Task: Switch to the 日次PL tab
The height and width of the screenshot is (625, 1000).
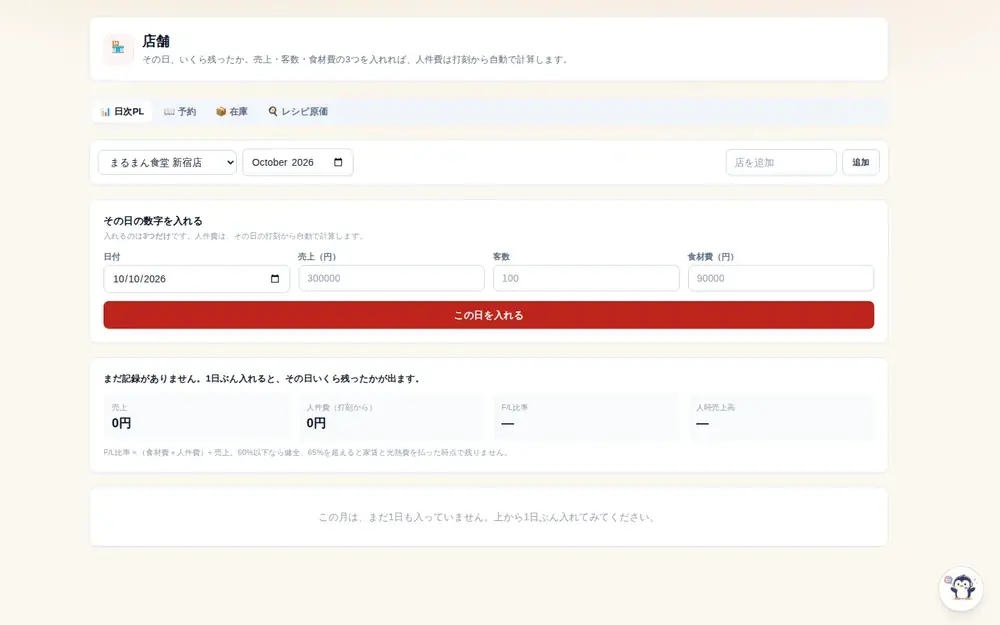Action: tap(122, 112)
